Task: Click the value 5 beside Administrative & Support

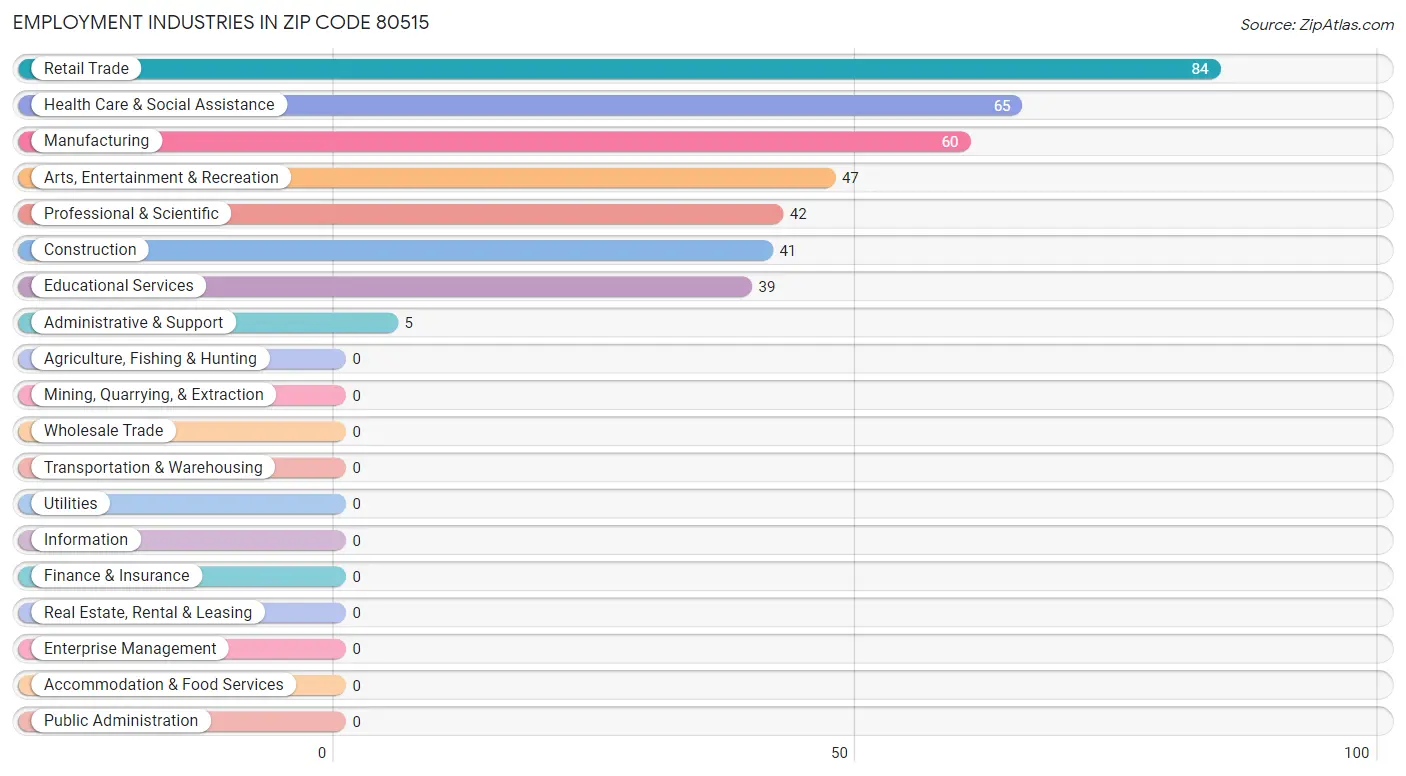Action: click(409, 323)
